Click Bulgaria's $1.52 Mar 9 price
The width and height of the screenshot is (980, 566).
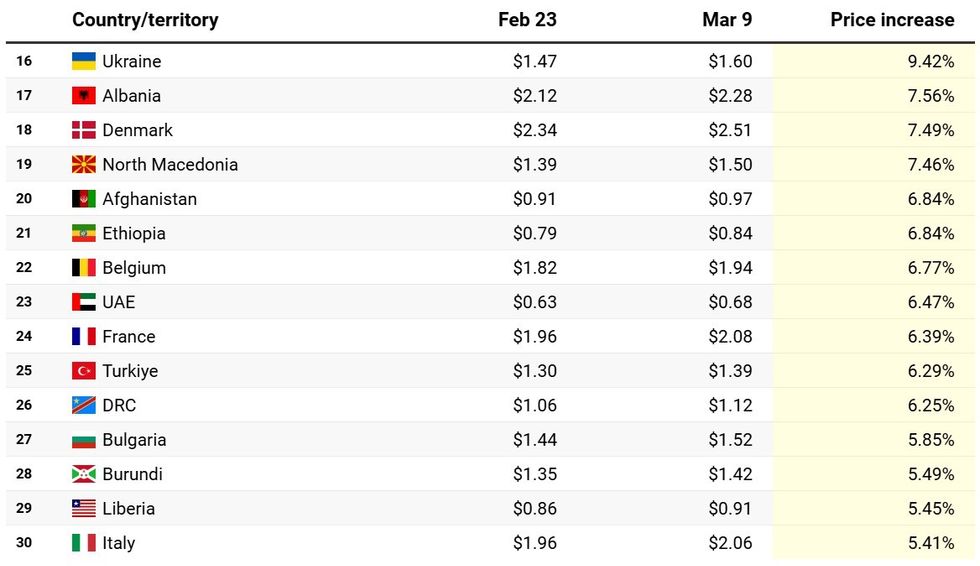click(x=730, y=440)
